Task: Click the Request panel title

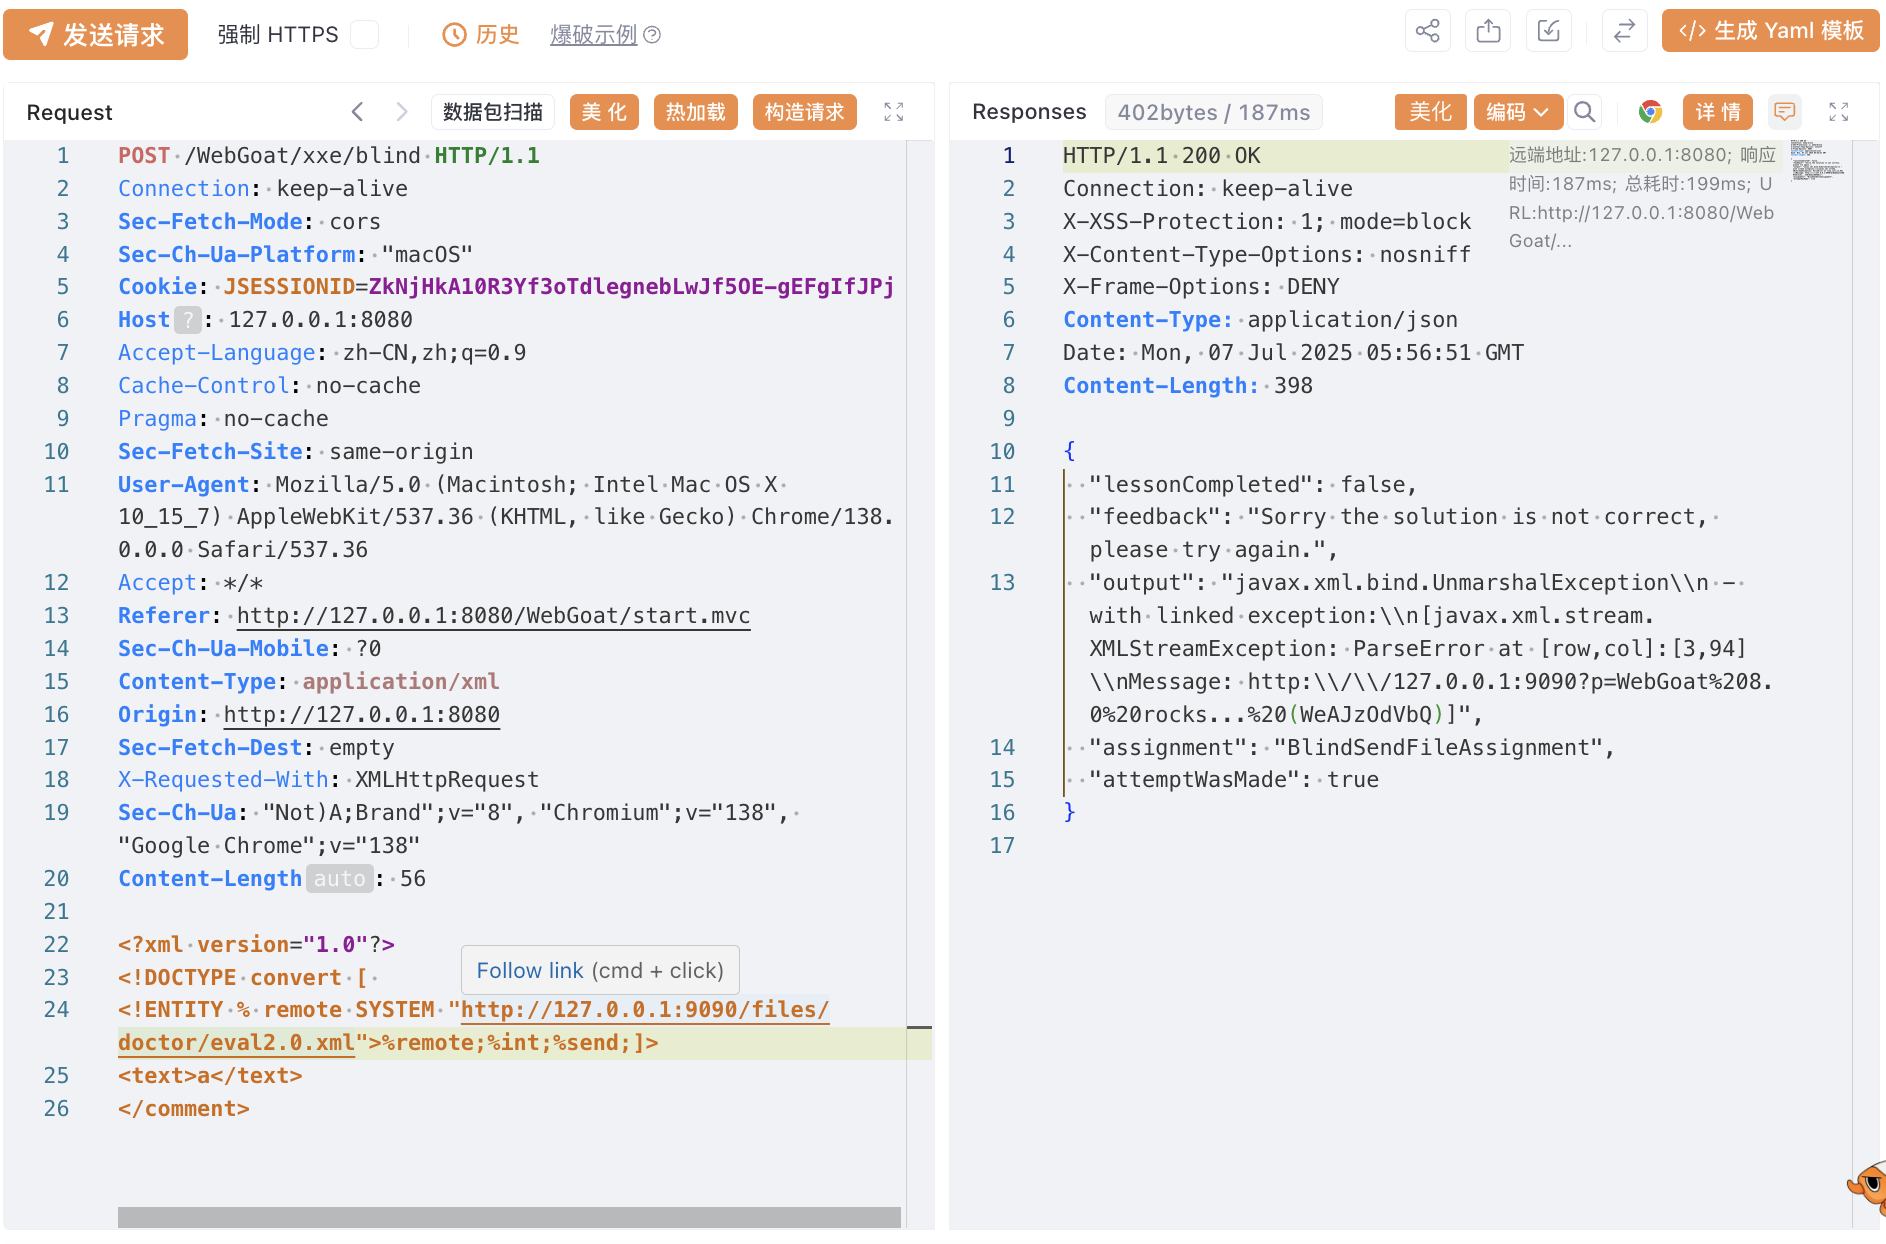Action: click(x=70, y=112)
